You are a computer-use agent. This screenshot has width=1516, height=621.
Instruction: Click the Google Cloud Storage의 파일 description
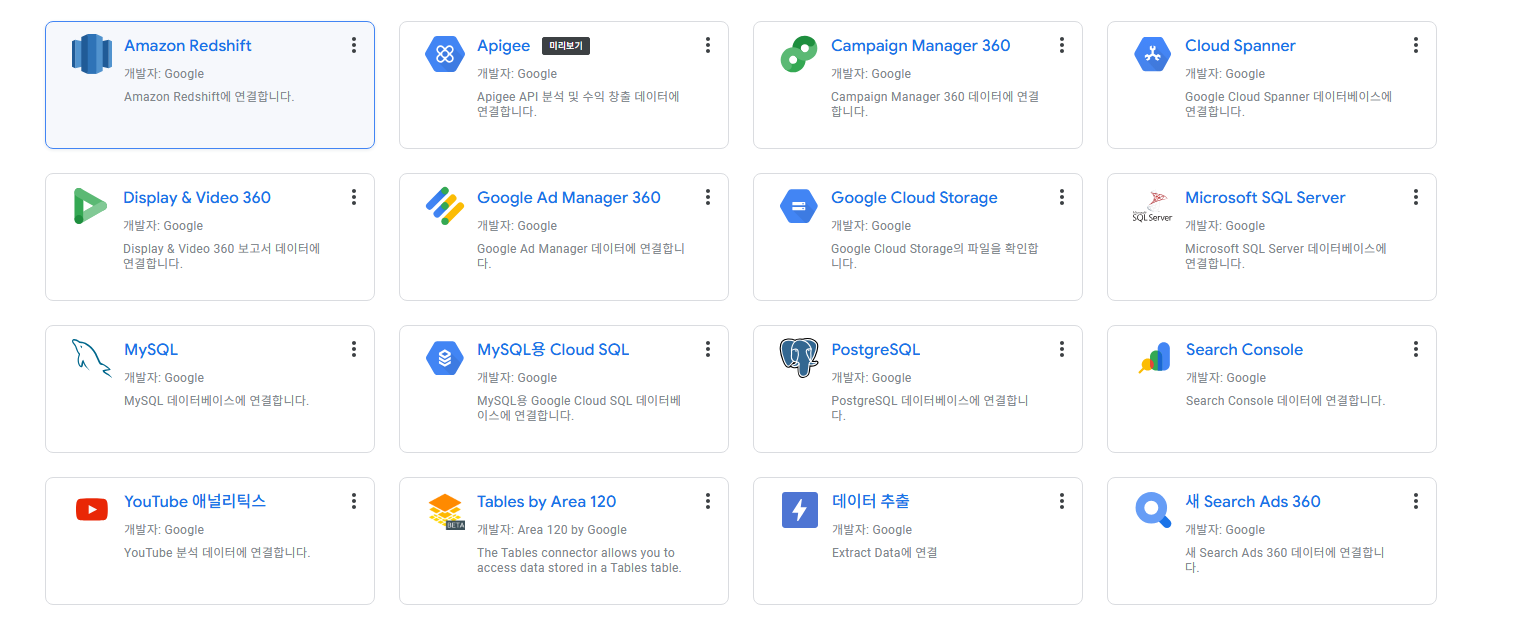point(934,256)
